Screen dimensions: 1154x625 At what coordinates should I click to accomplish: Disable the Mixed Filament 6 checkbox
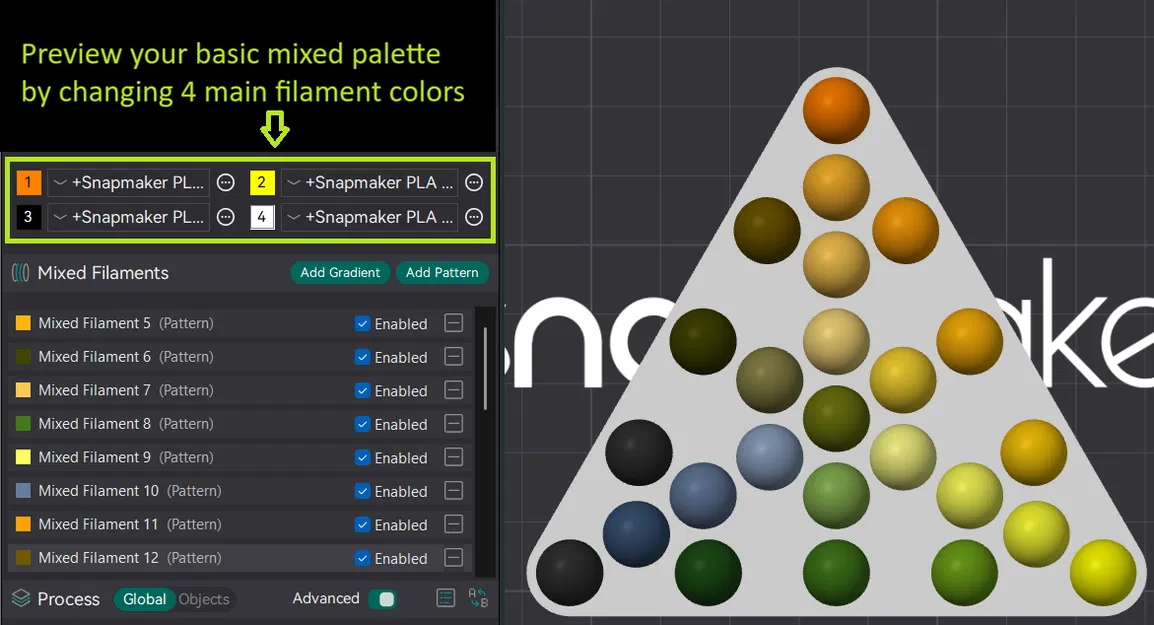point(361,356)
